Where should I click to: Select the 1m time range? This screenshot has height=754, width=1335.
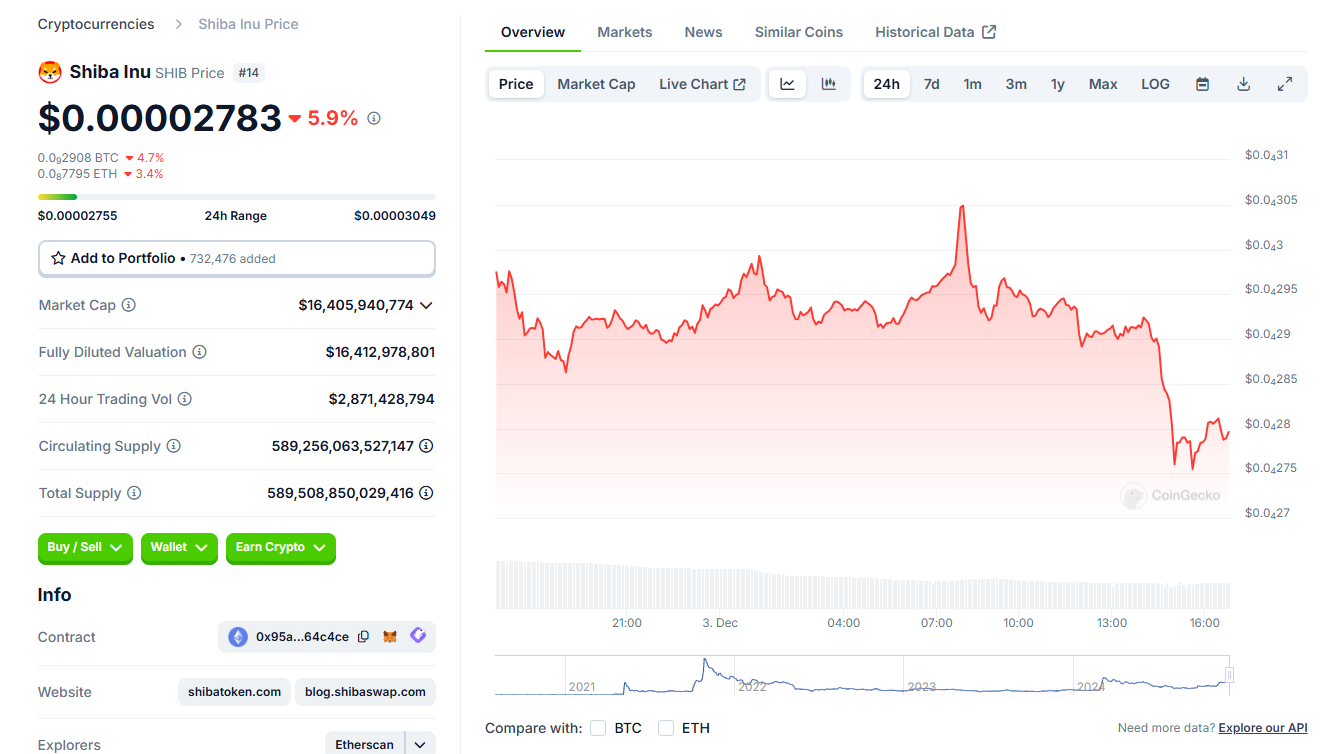pyautogui.click(x=973, y=84)
